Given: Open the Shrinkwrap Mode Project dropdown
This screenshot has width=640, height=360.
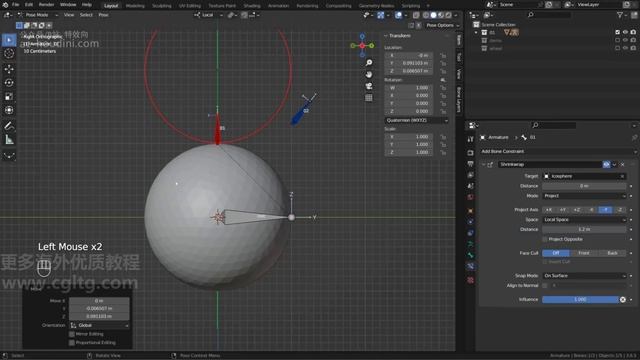Looking at the screenshot, I should [584, 196].
